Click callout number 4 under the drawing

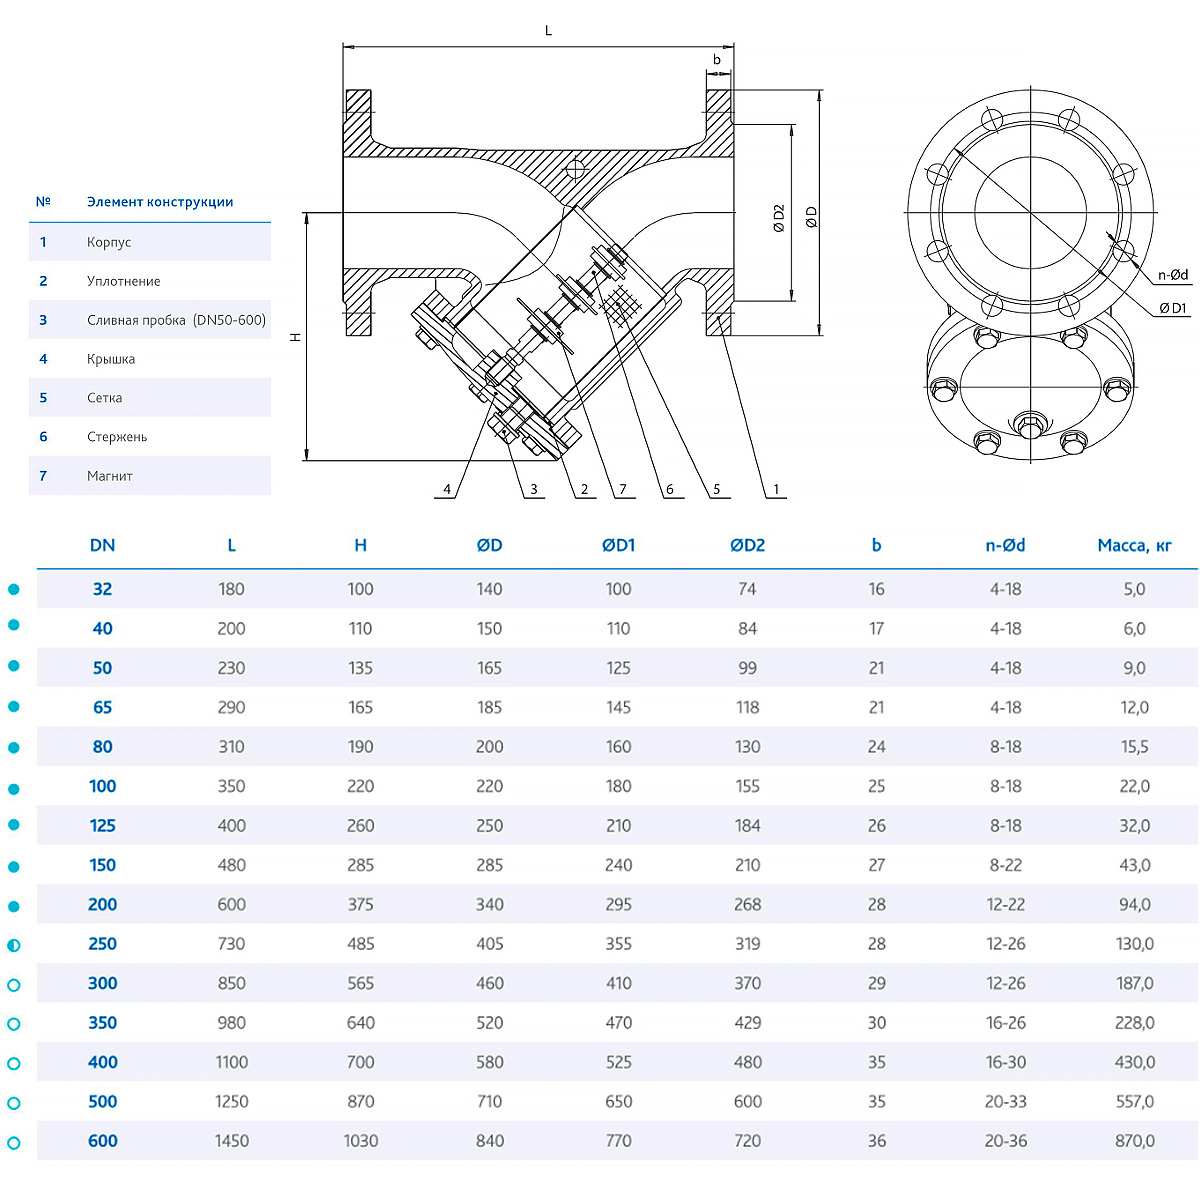(447, 490)
